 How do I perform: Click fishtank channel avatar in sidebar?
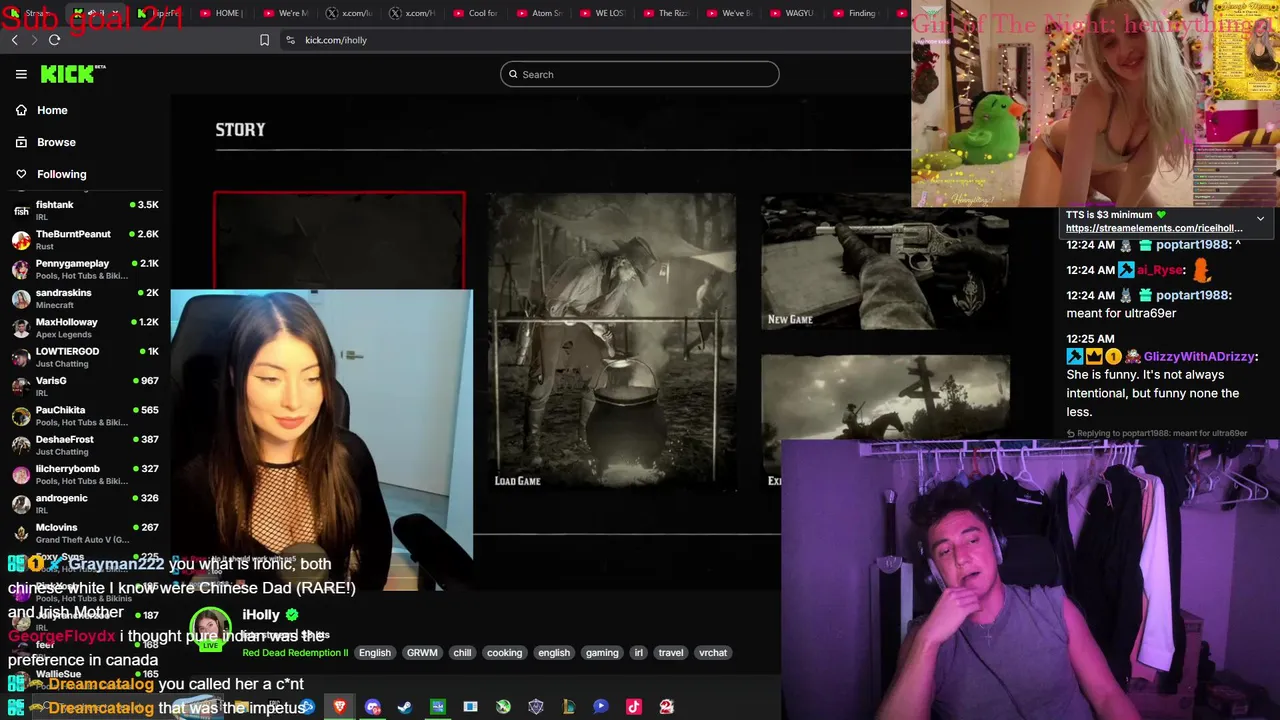(21, 211)
